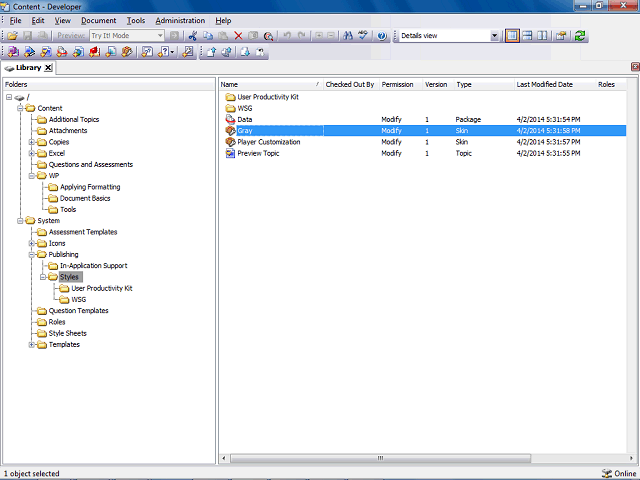
Task: Collapse the System folder node
Action: pos(20,221)
